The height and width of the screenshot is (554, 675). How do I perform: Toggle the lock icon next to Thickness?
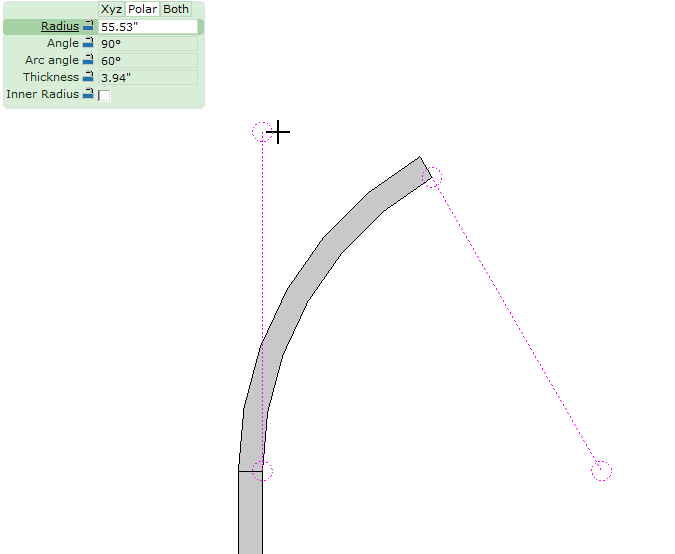(x=88, y=77)
